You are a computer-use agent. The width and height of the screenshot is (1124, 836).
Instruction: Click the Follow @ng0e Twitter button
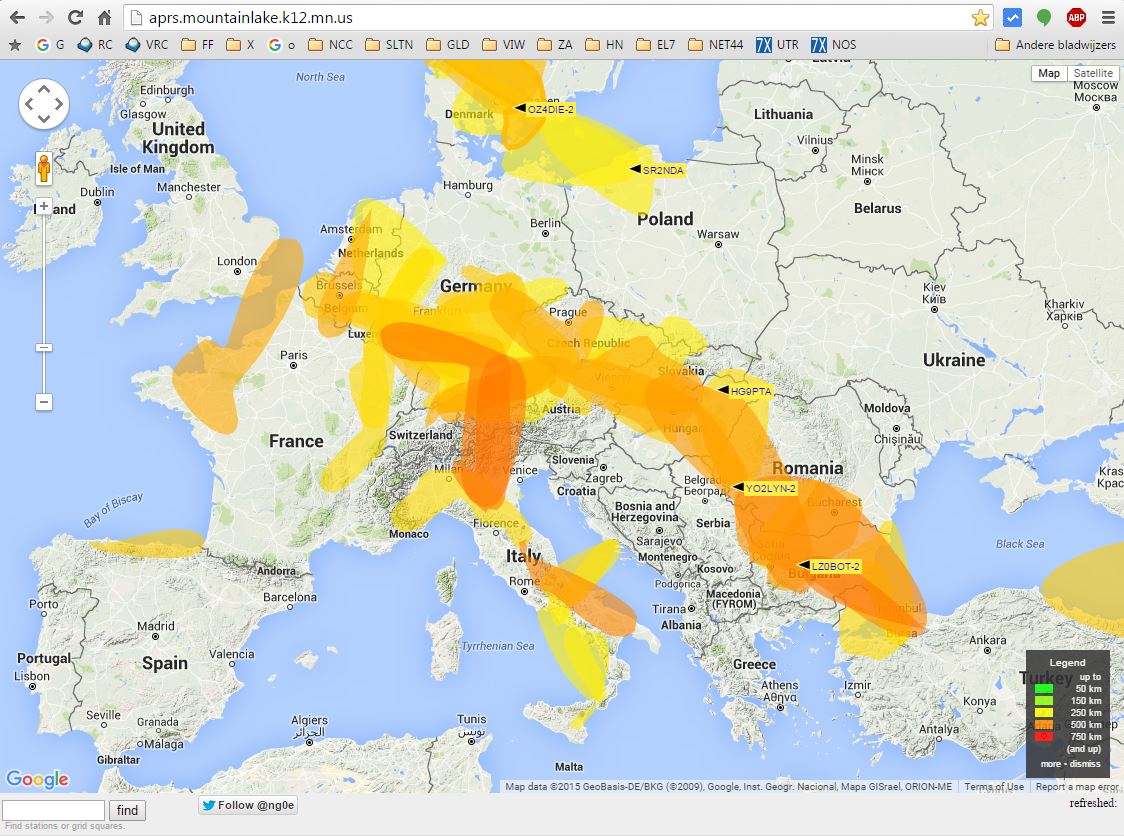(x=248, y=805)
